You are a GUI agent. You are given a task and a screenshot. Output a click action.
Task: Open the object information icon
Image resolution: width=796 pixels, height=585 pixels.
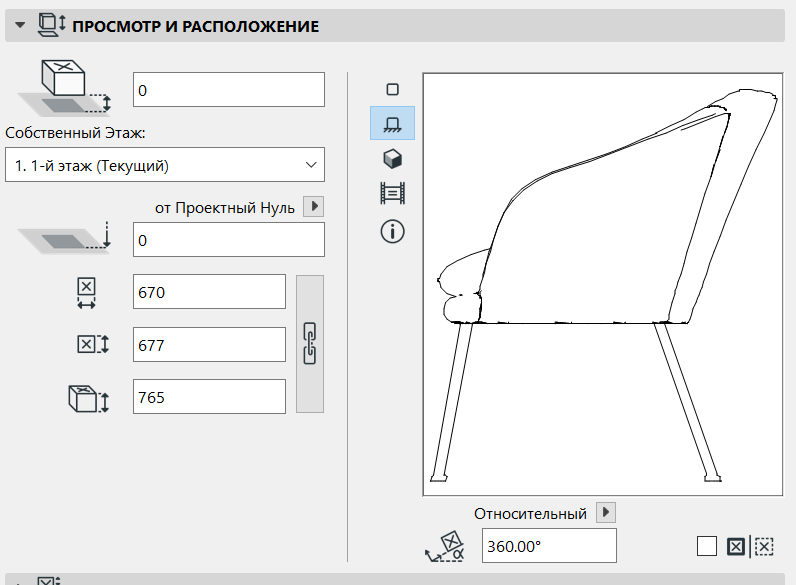pos(392,232)
